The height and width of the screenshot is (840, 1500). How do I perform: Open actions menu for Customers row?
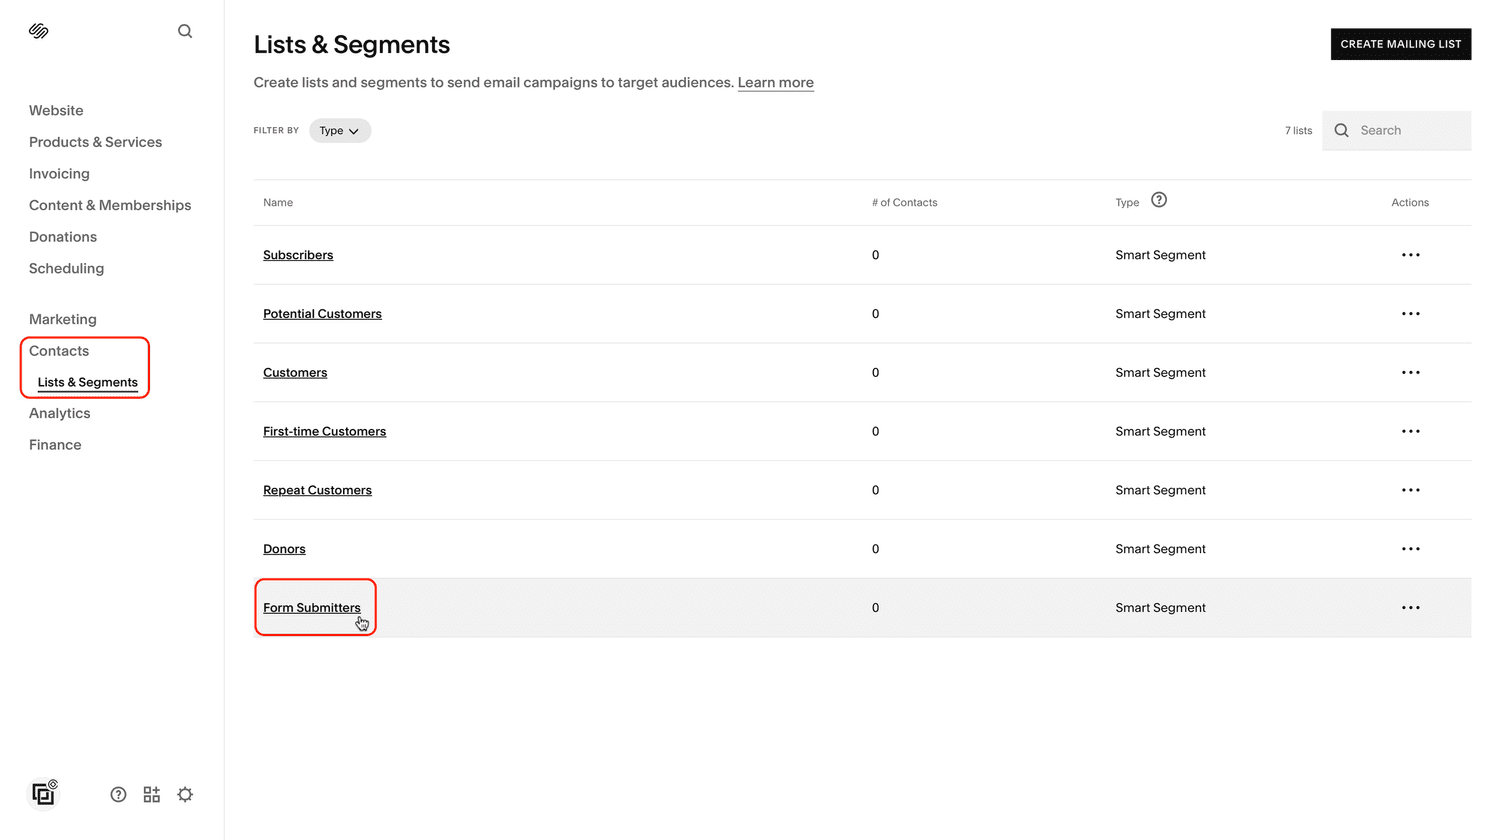click(1411, 373)
